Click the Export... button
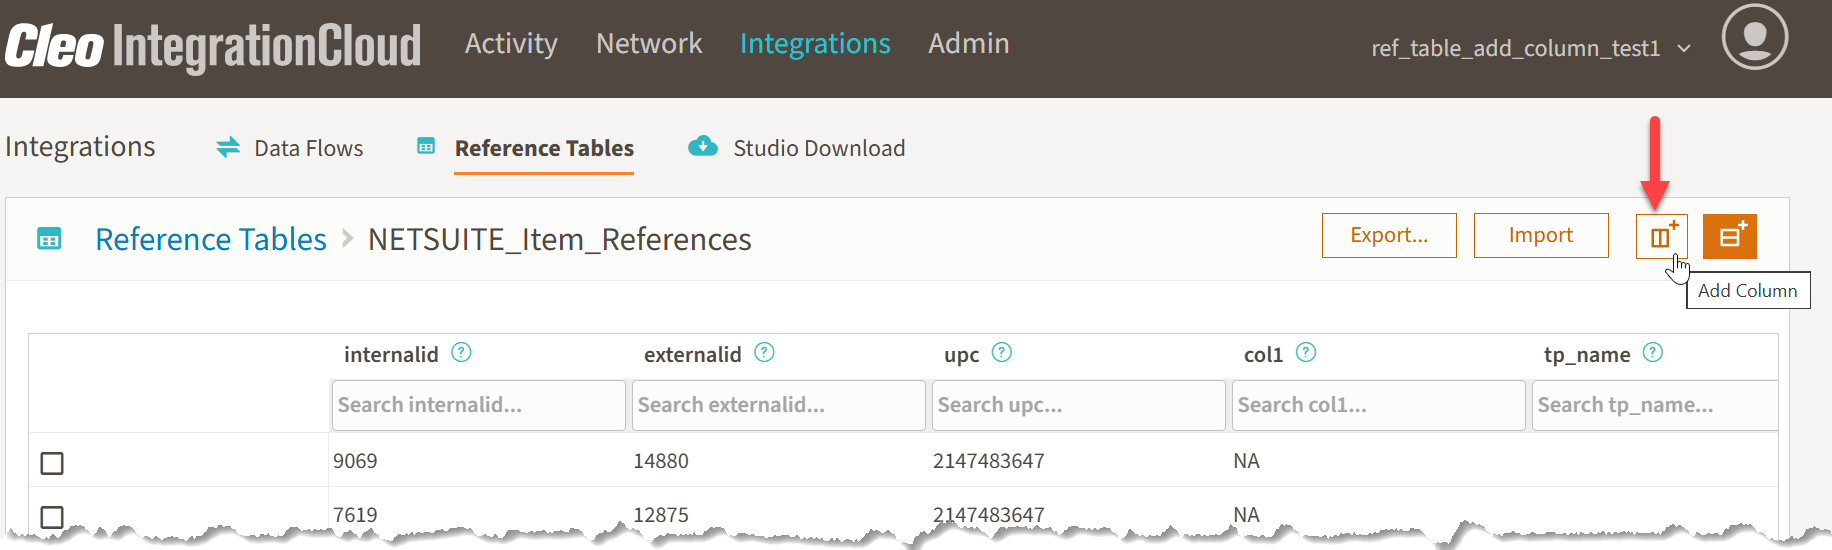Viewport: 1832px width, 550px height. [x=1389, y=235]
